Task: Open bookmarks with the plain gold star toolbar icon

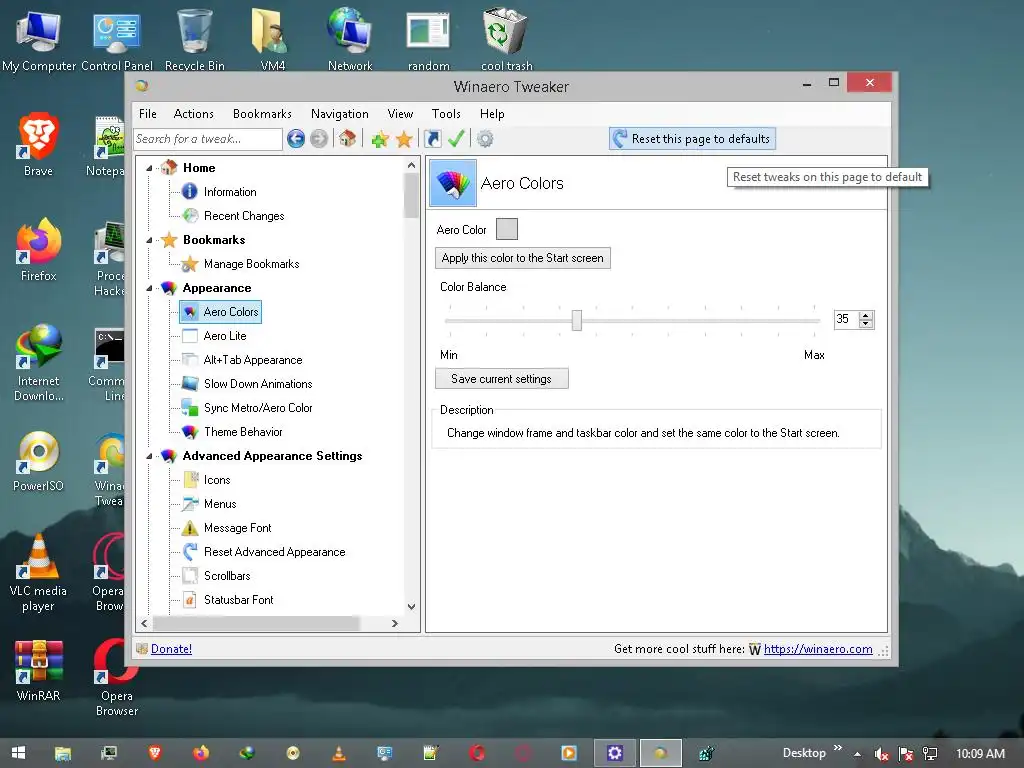Action: pyautogui.click(x=404, y=138)
